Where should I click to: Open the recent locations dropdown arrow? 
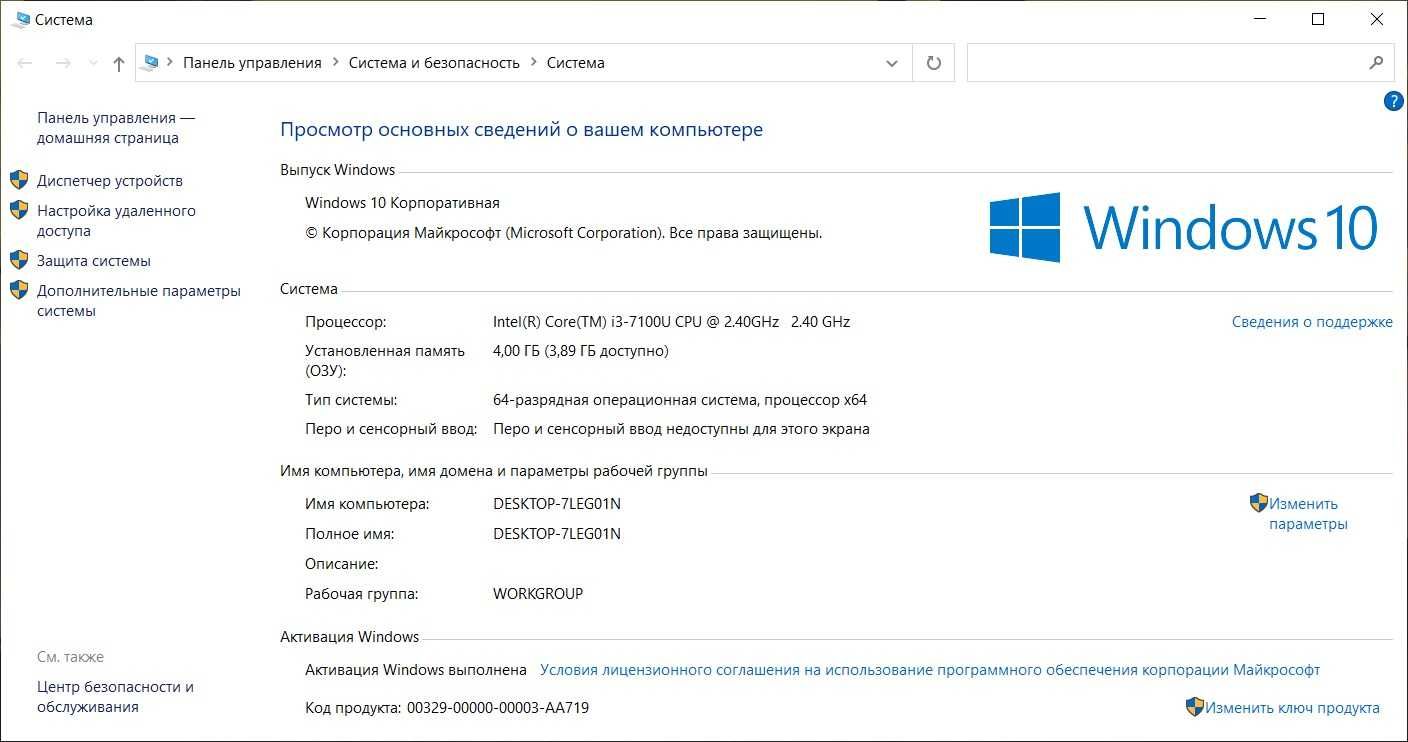(93, 63)
